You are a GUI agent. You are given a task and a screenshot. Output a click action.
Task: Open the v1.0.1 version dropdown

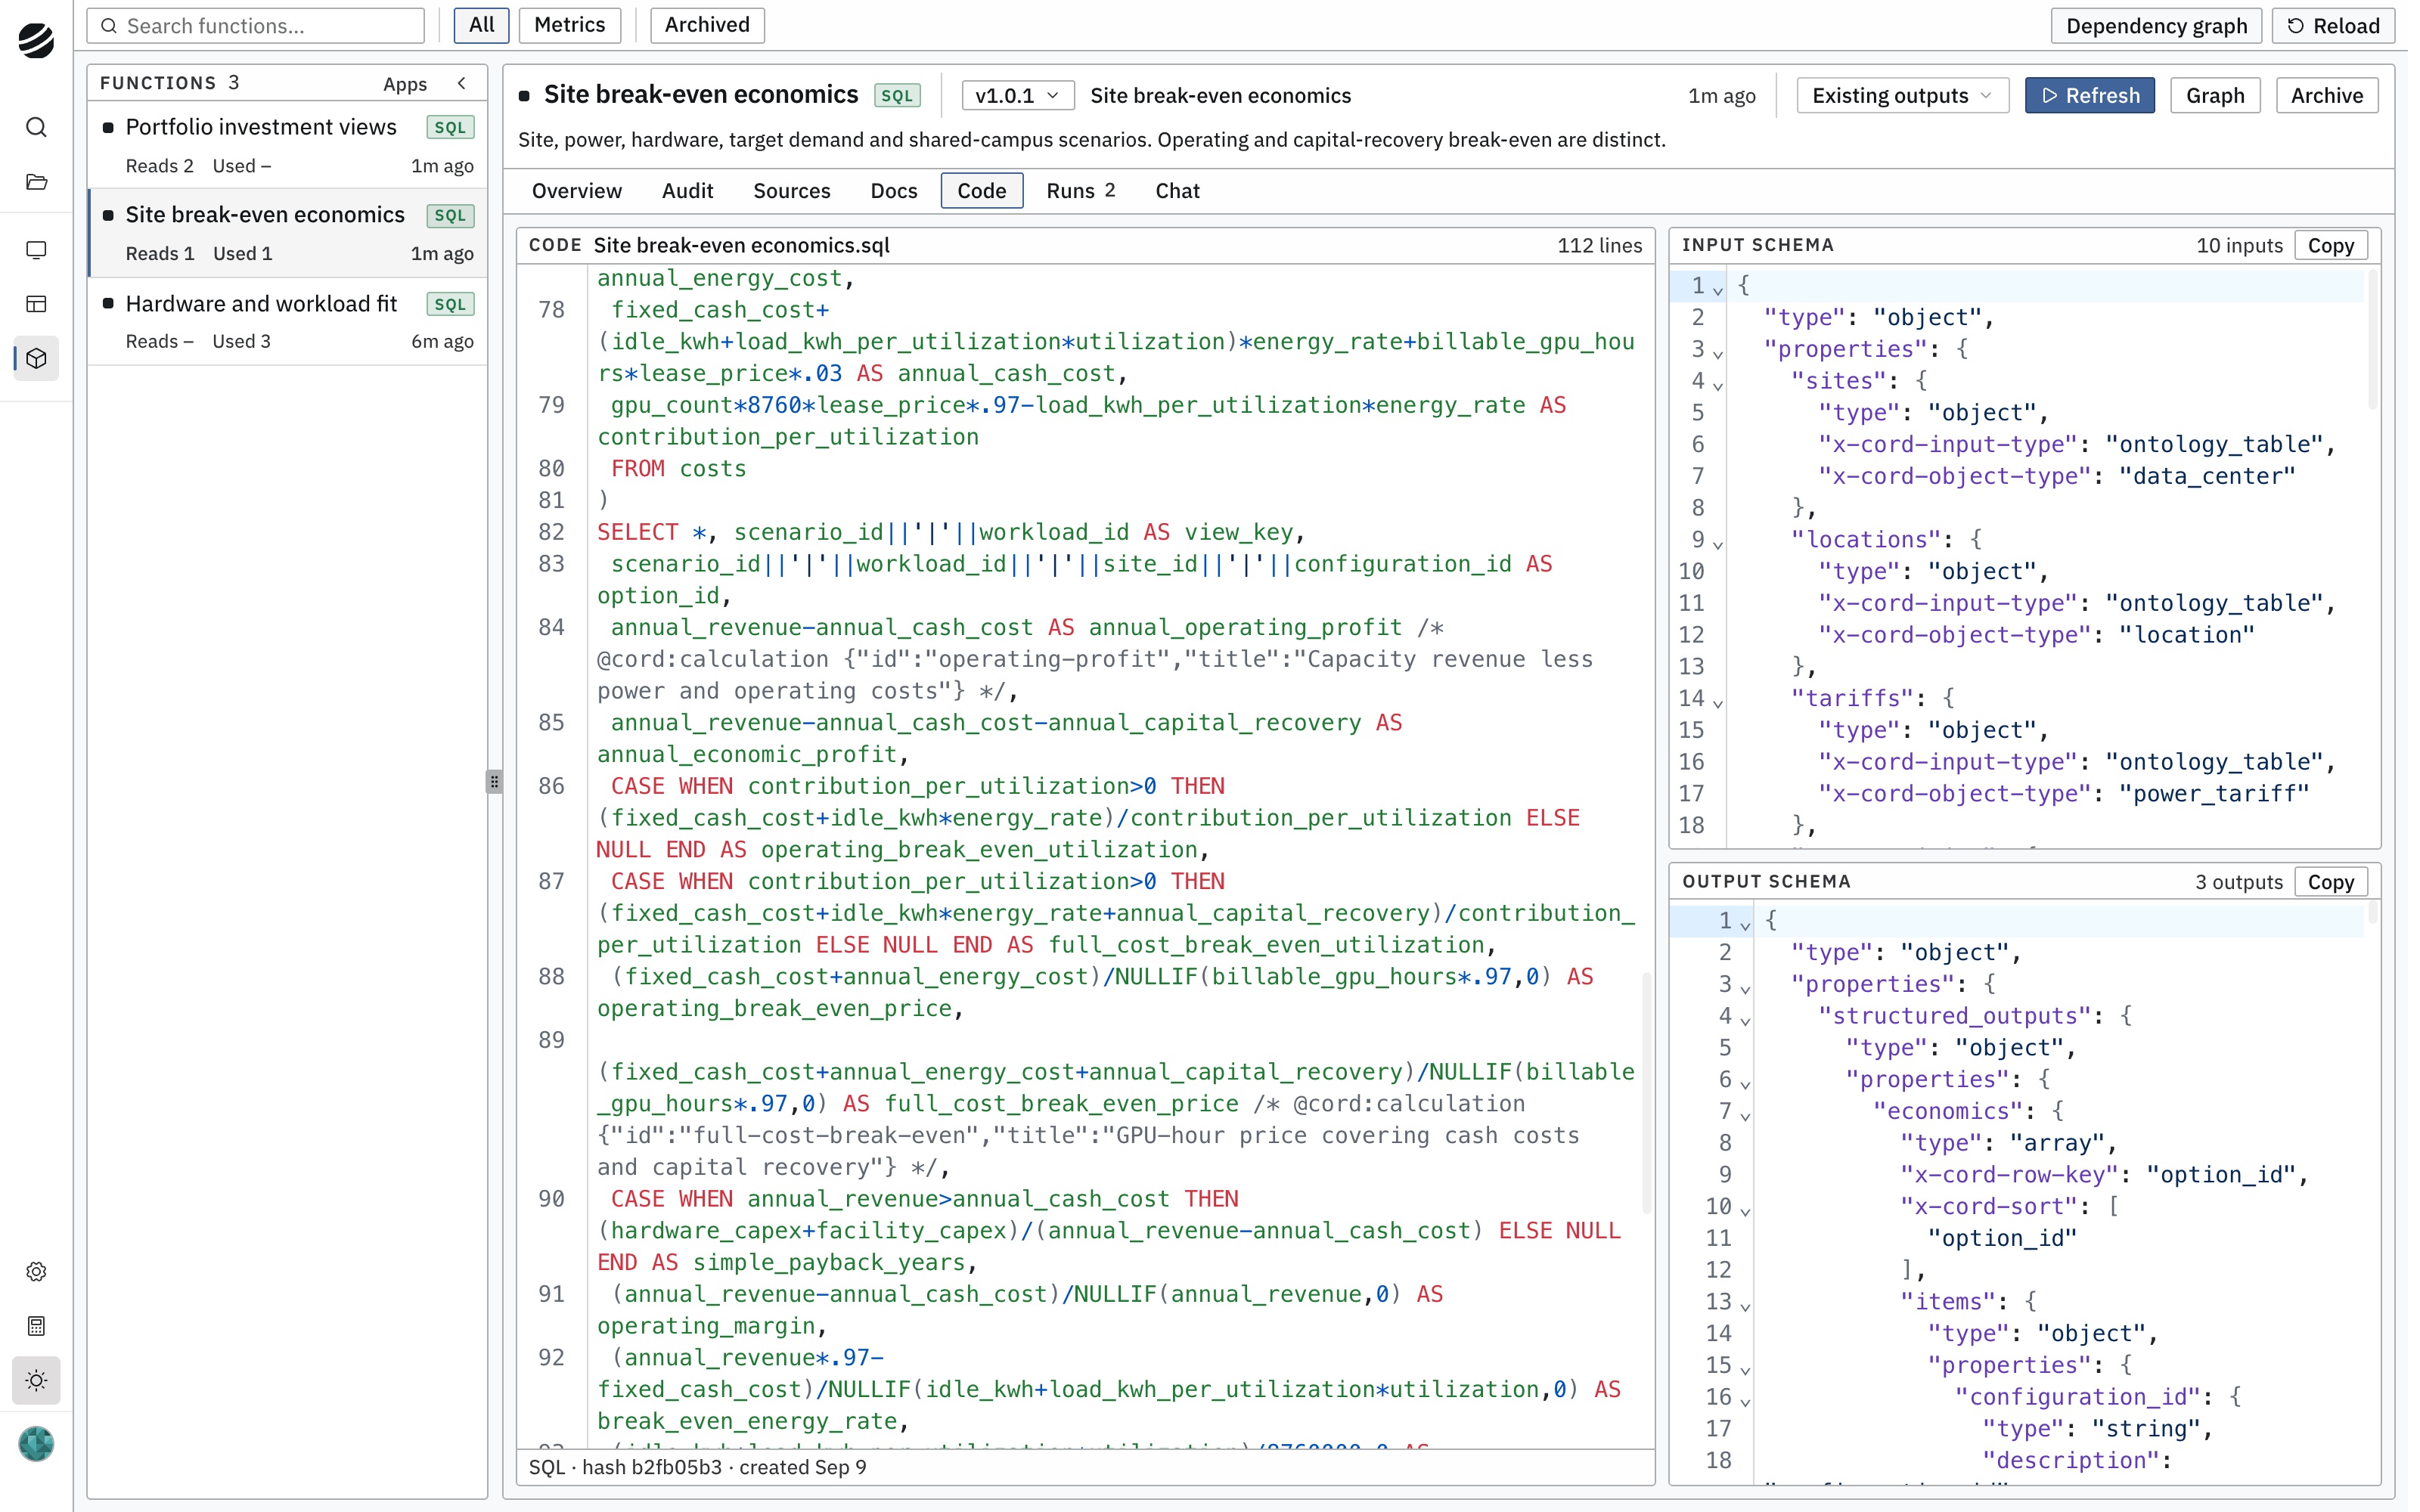(x=1017, y=96)
